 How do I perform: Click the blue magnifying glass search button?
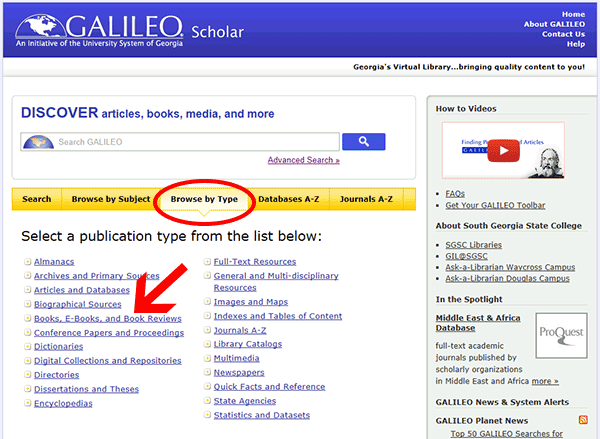[363, 142]
